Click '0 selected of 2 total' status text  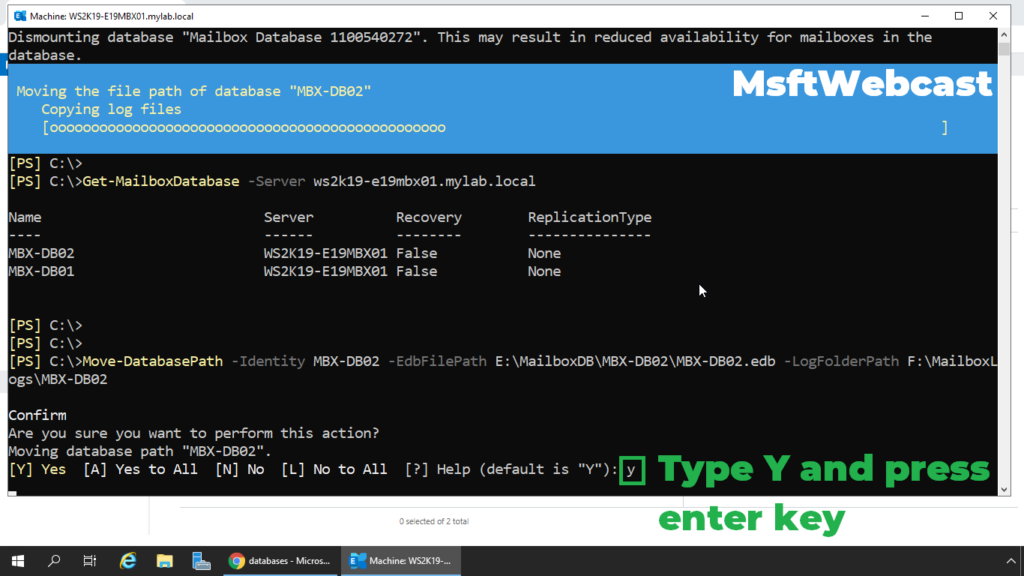click(x=434, y=521)
